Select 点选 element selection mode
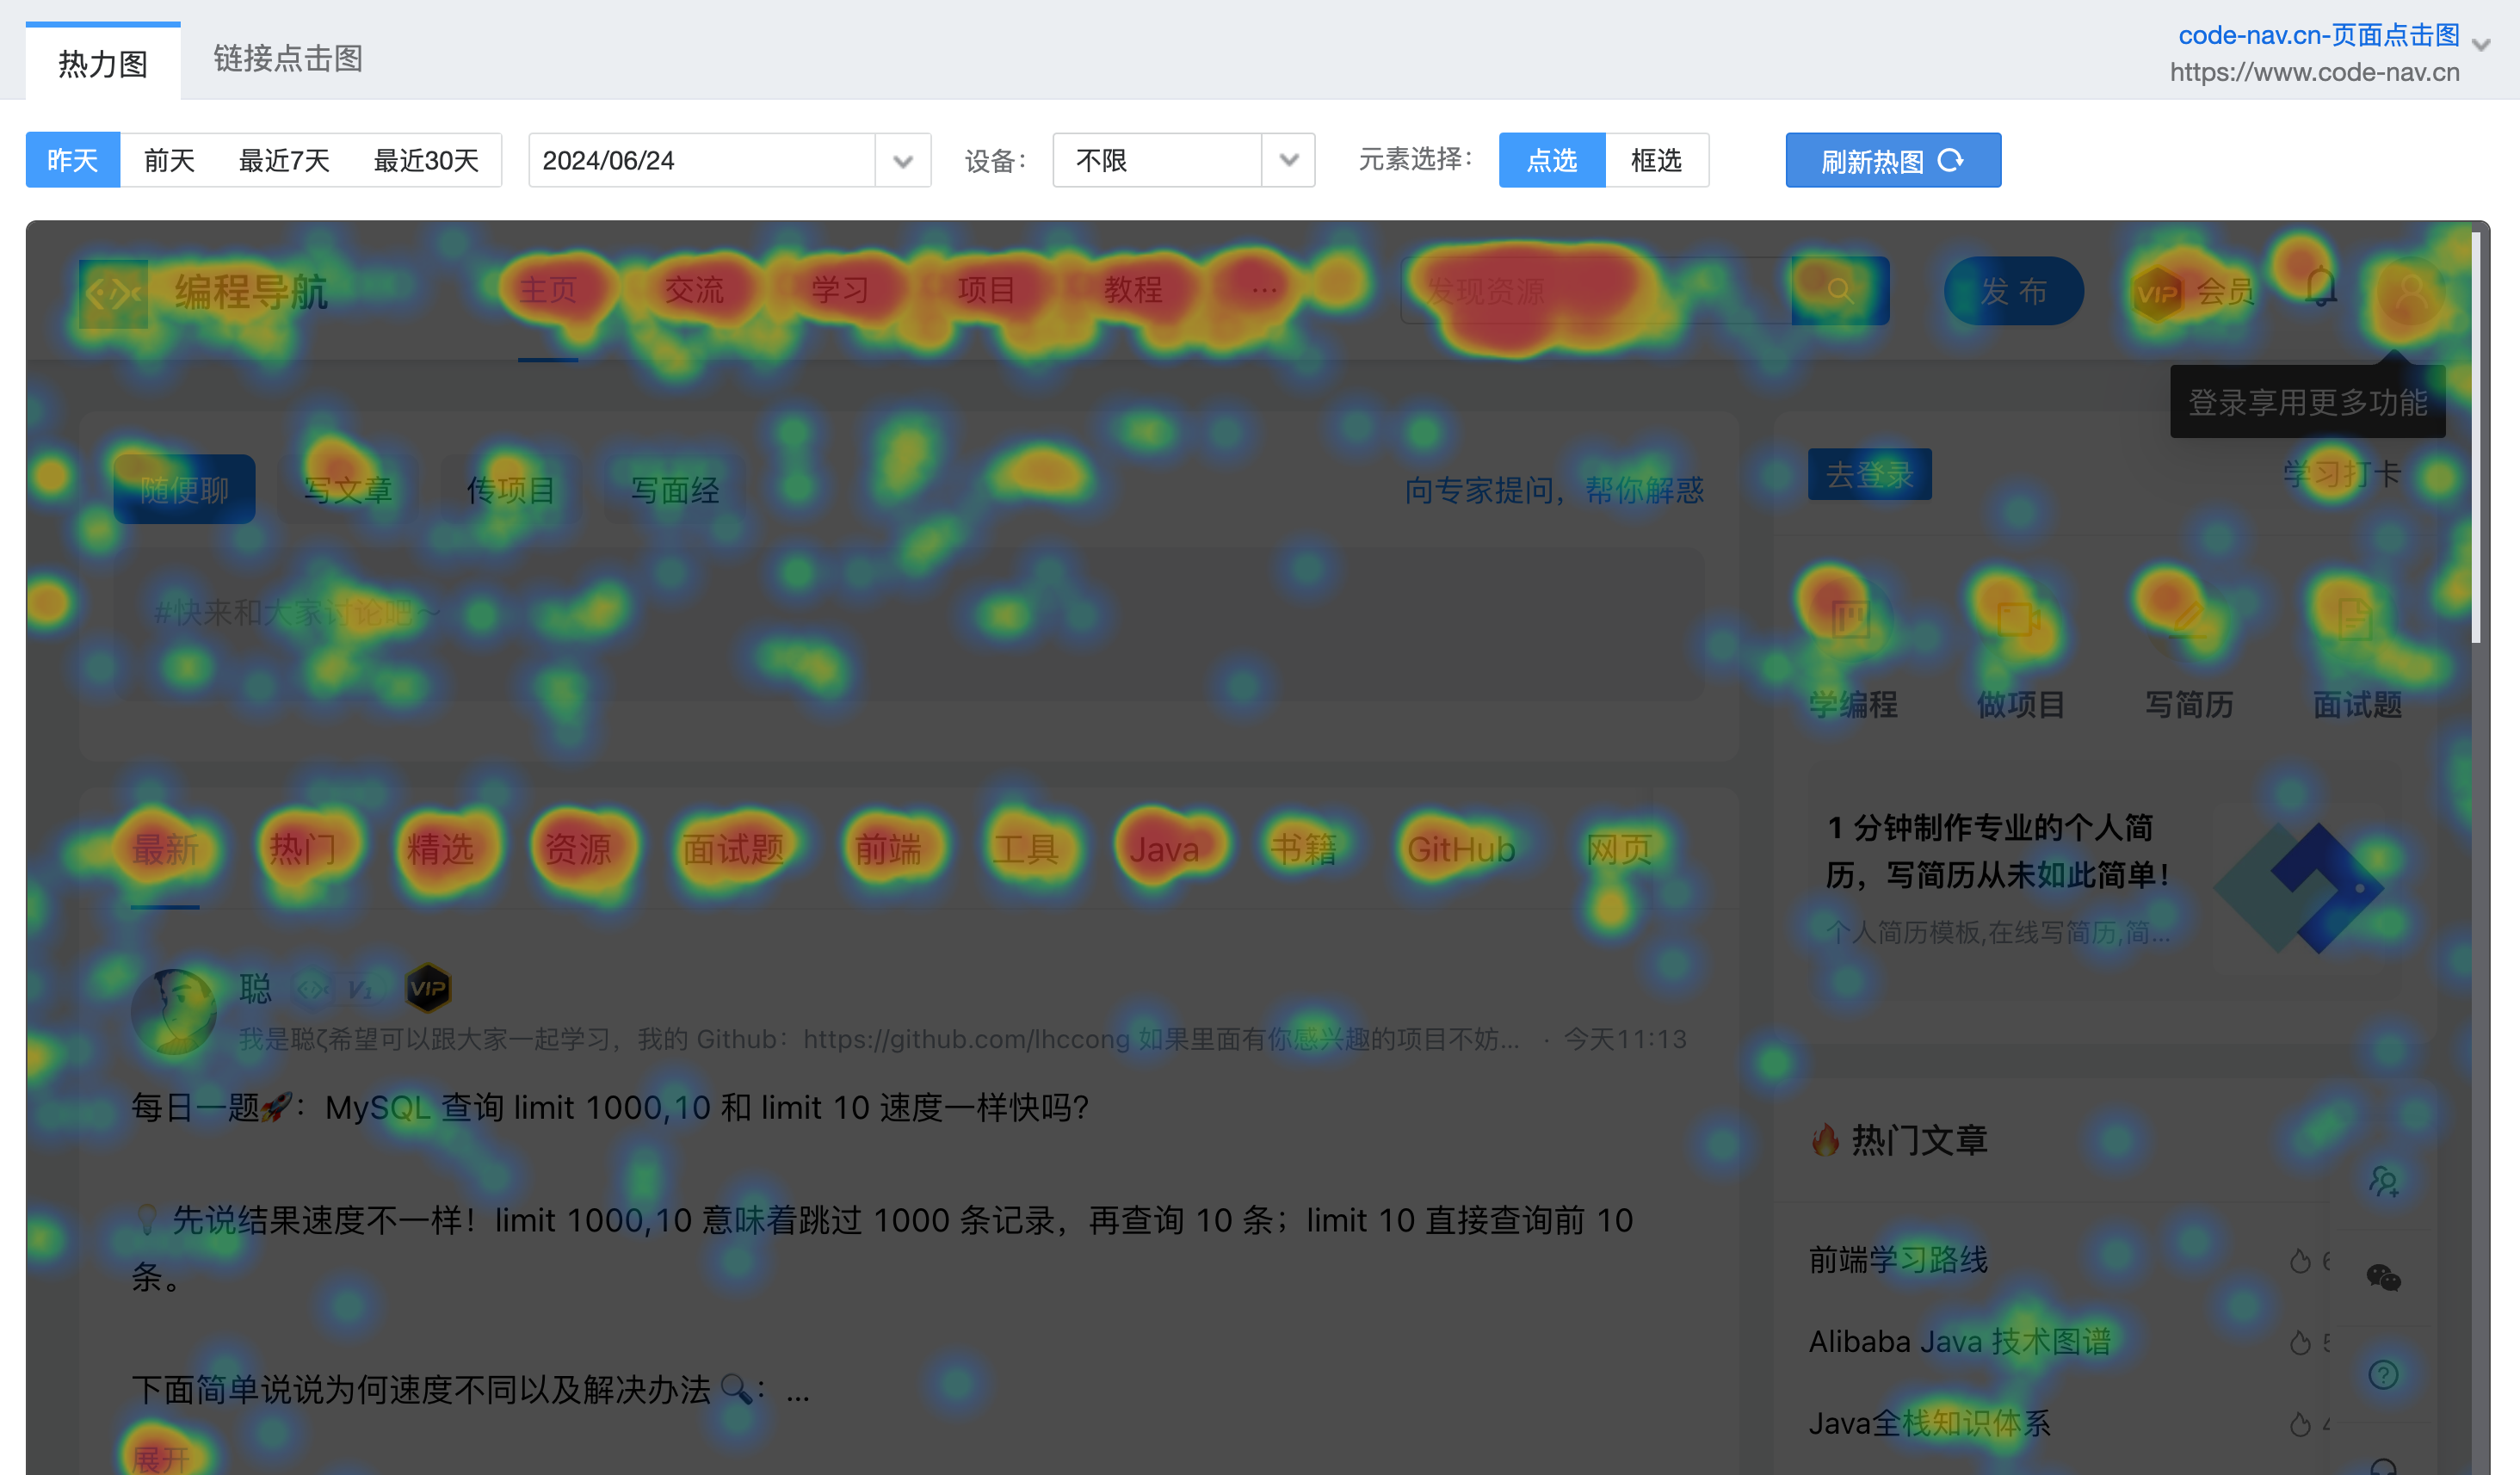Viewport: 2520px width, 1475px height. [1551, 160]
